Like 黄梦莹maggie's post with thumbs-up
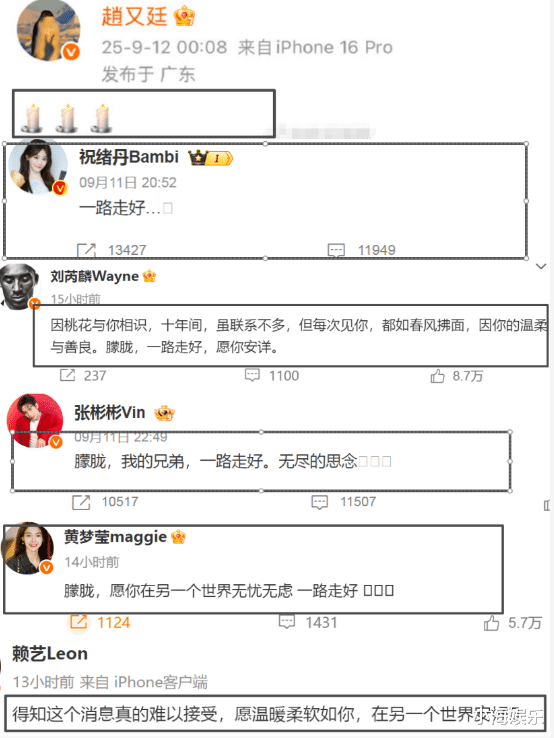The image size is (554, 738). click(x=491, y=623)
